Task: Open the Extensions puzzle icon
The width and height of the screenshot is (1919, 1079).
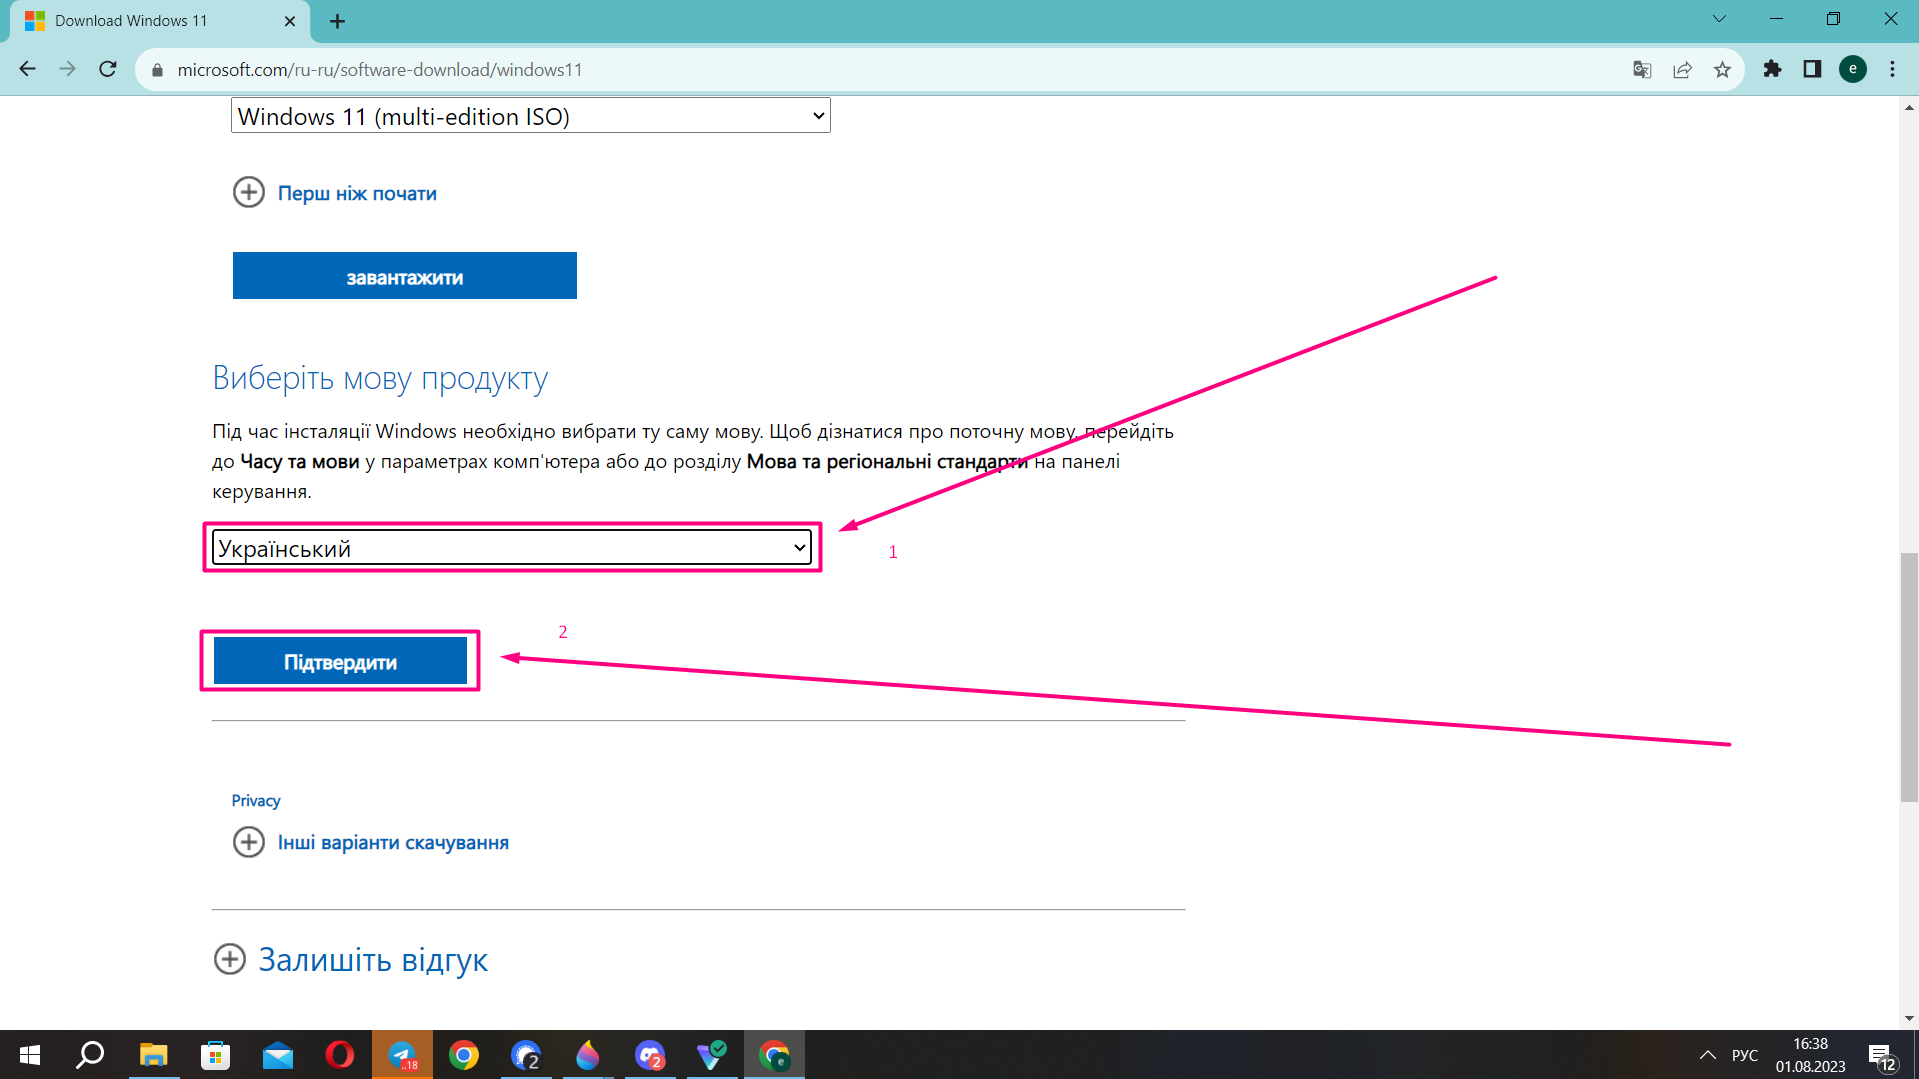Action: pyautogui.click(x=1772, y=69)
